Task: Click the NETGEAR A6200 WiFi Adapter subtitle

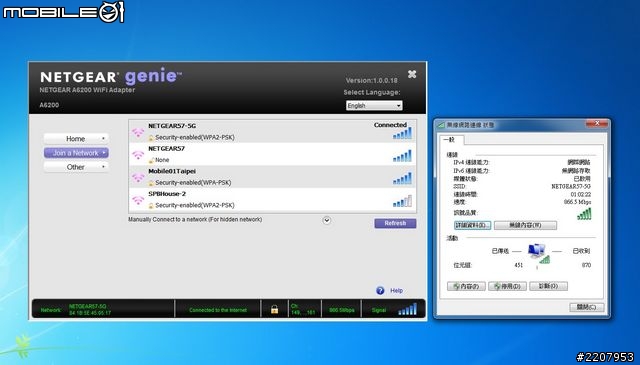Action: point(87,90)
